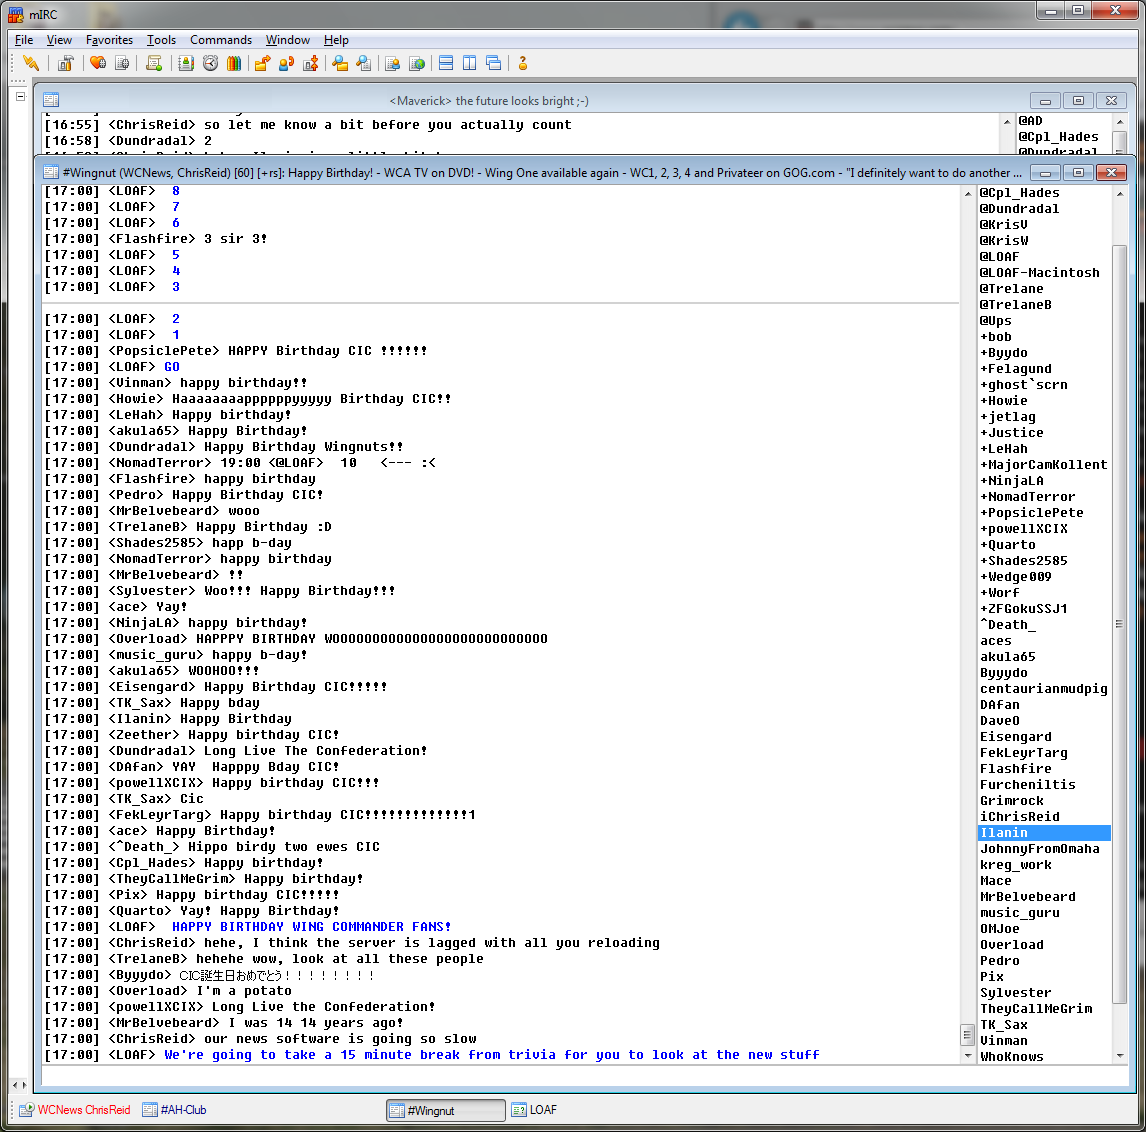Select WCNews ChrisReid status window button

point(75,1110)
